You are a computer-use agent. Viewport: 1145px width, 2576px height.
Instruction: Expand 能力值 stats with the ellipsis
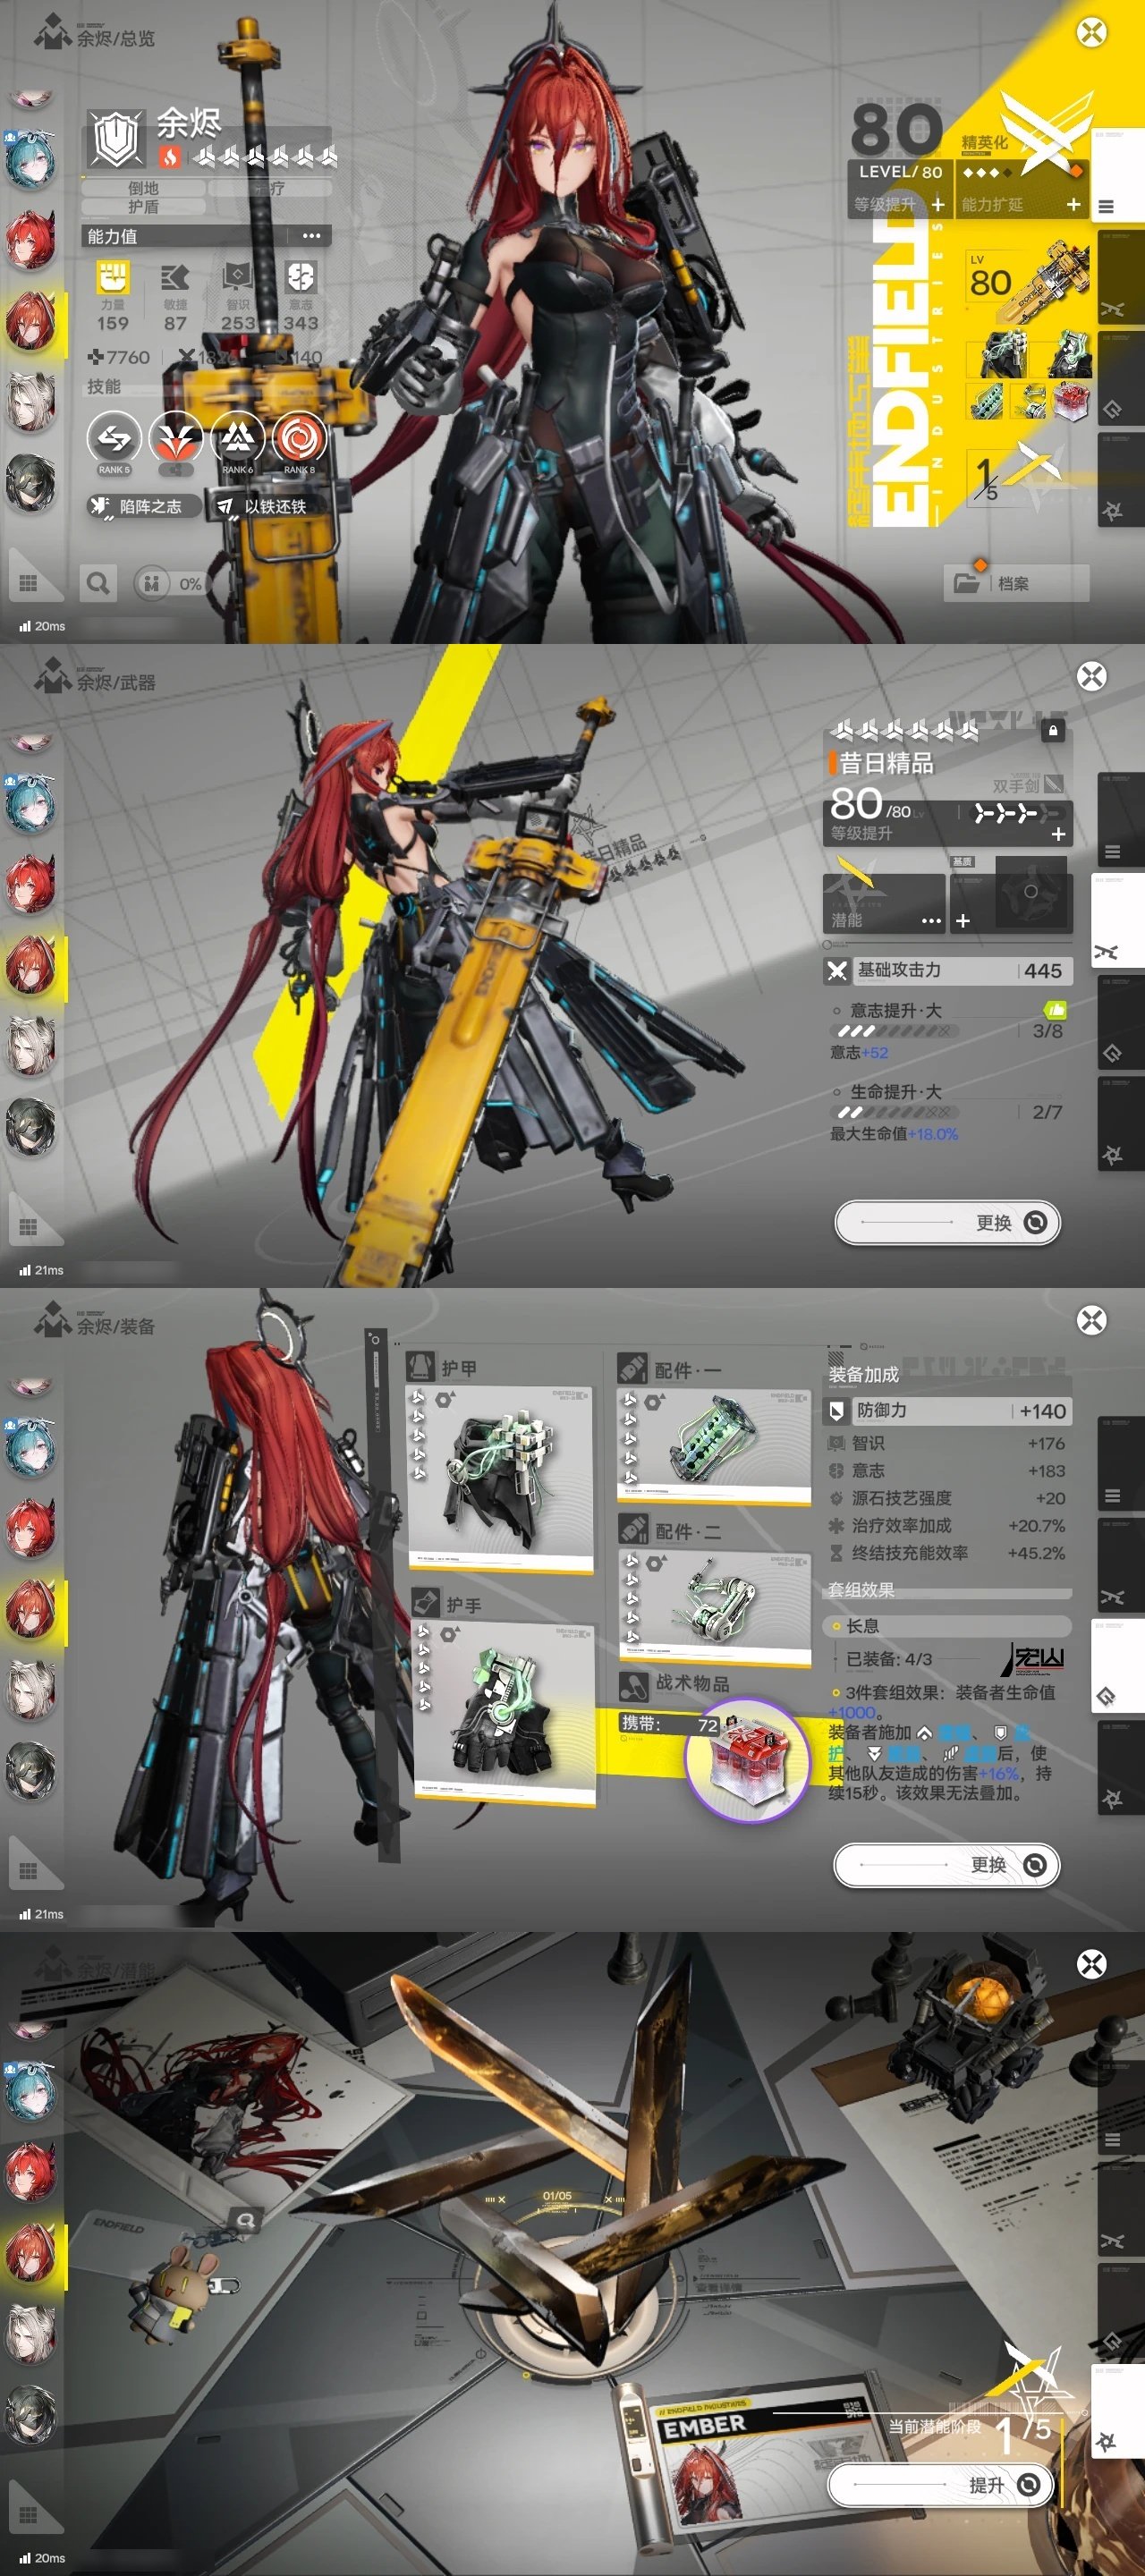point(311,236)
